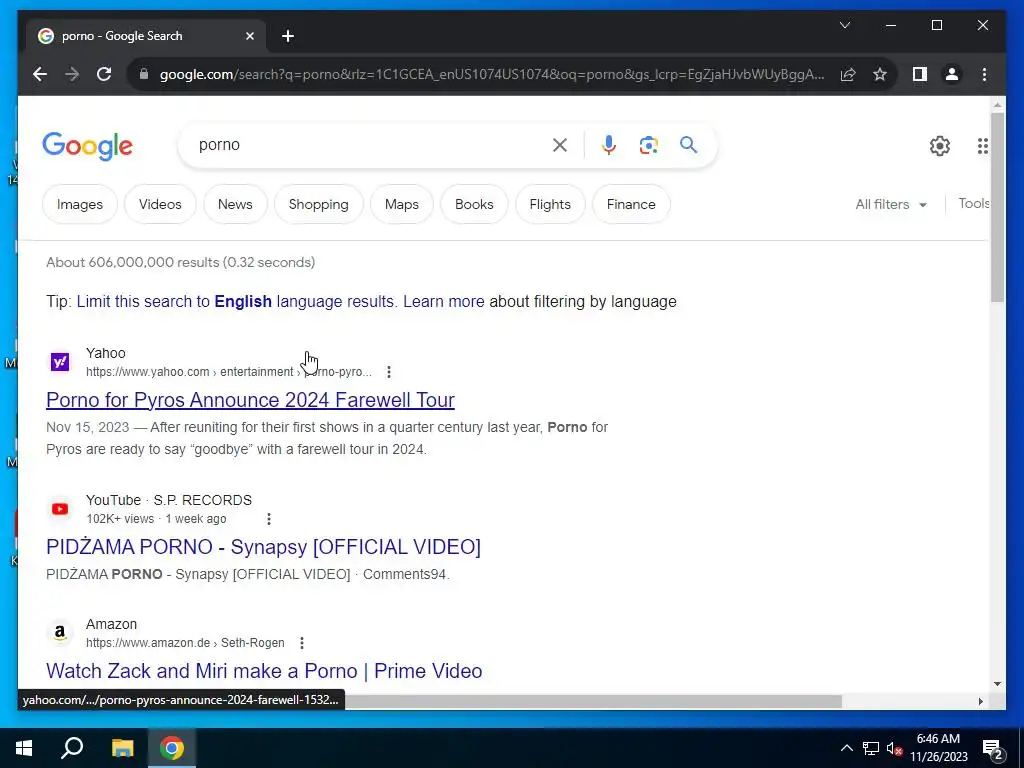Open more options for the Amazon result

point(302,643)
